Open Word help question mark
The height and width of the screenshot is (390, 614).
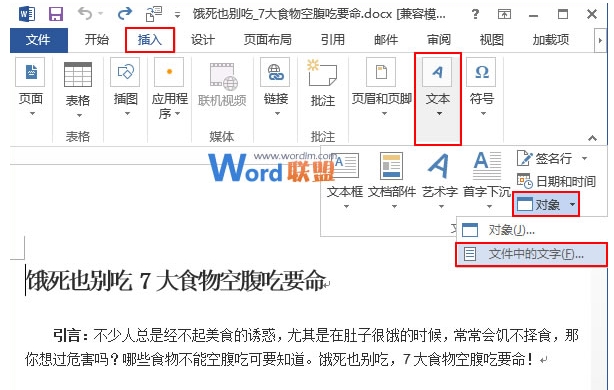475,14
